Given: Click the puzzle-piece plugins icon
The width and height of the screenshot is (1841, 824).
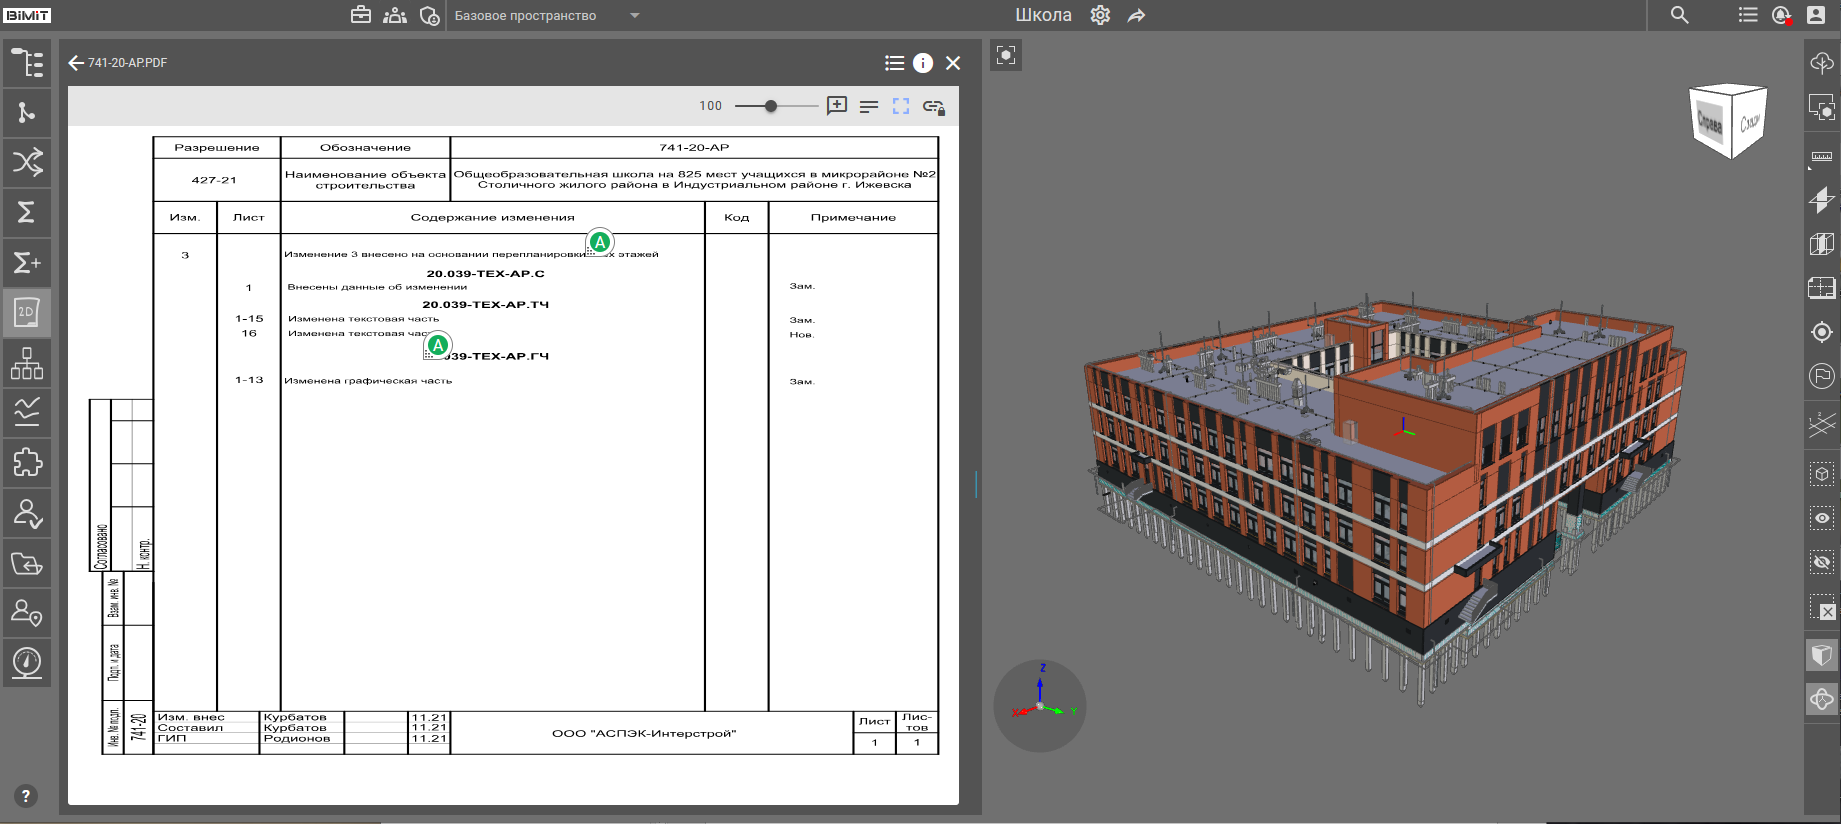Looking at the screenshot, I should point(27,463).
